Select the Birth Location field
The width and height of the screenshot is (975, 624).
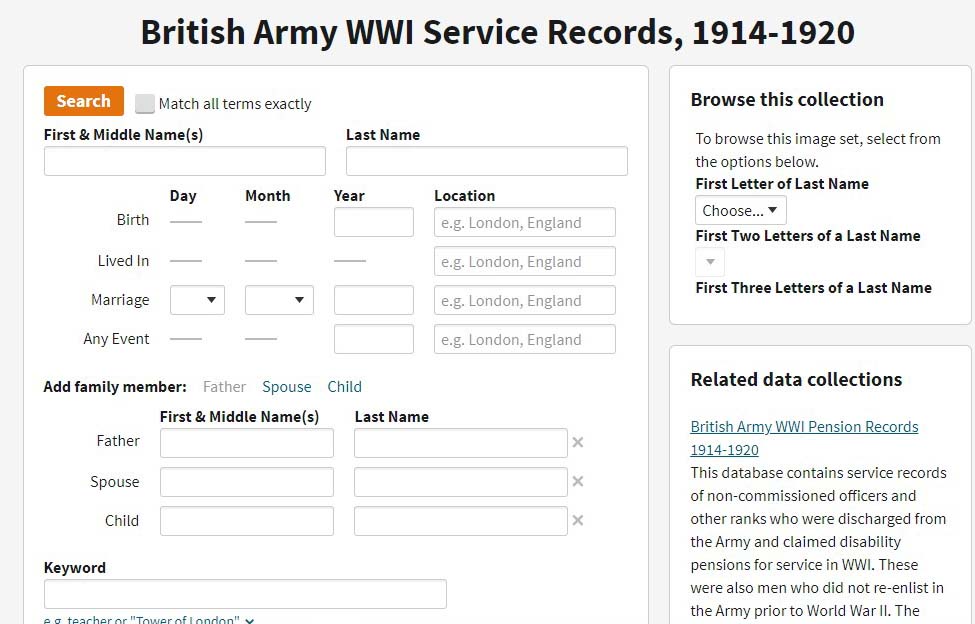pyautogui.click(x=524, y=222)
